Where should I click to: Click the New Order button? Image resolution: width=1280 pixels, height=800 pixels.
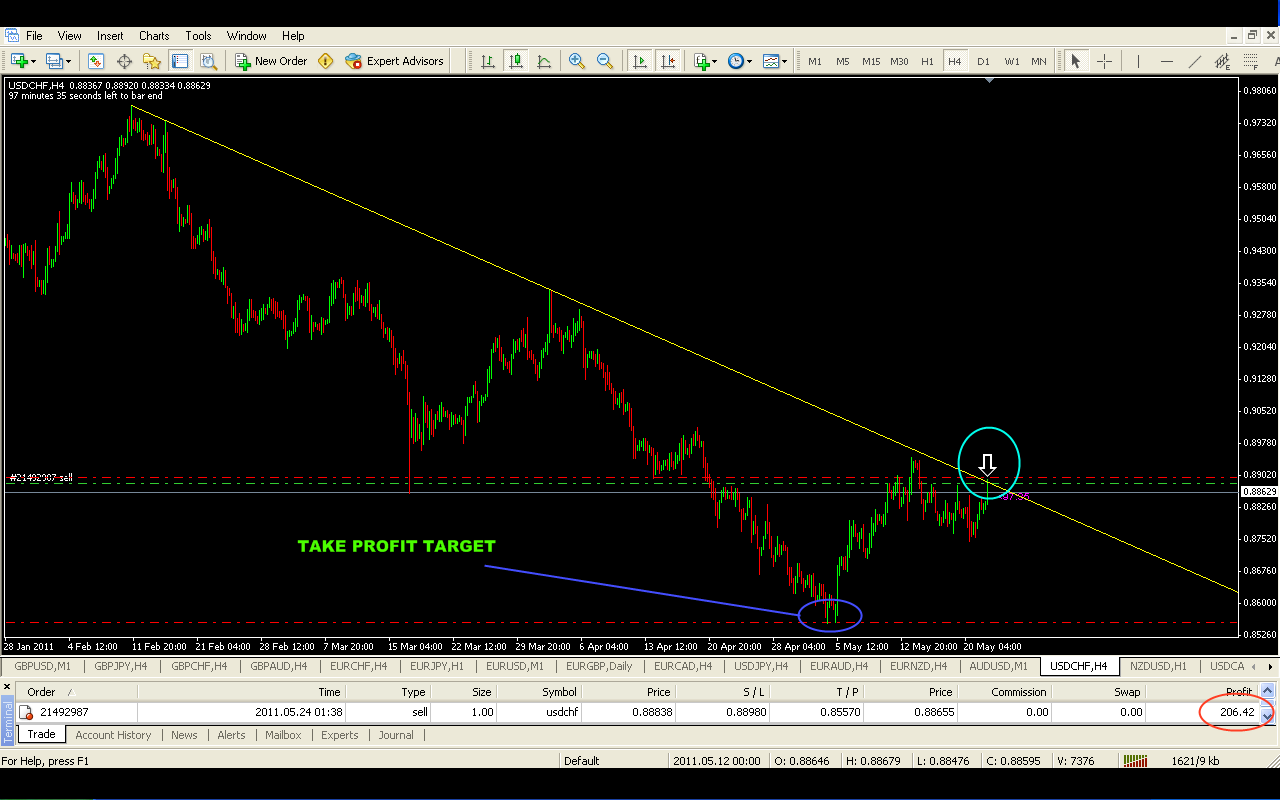click(x=271, y=61)
